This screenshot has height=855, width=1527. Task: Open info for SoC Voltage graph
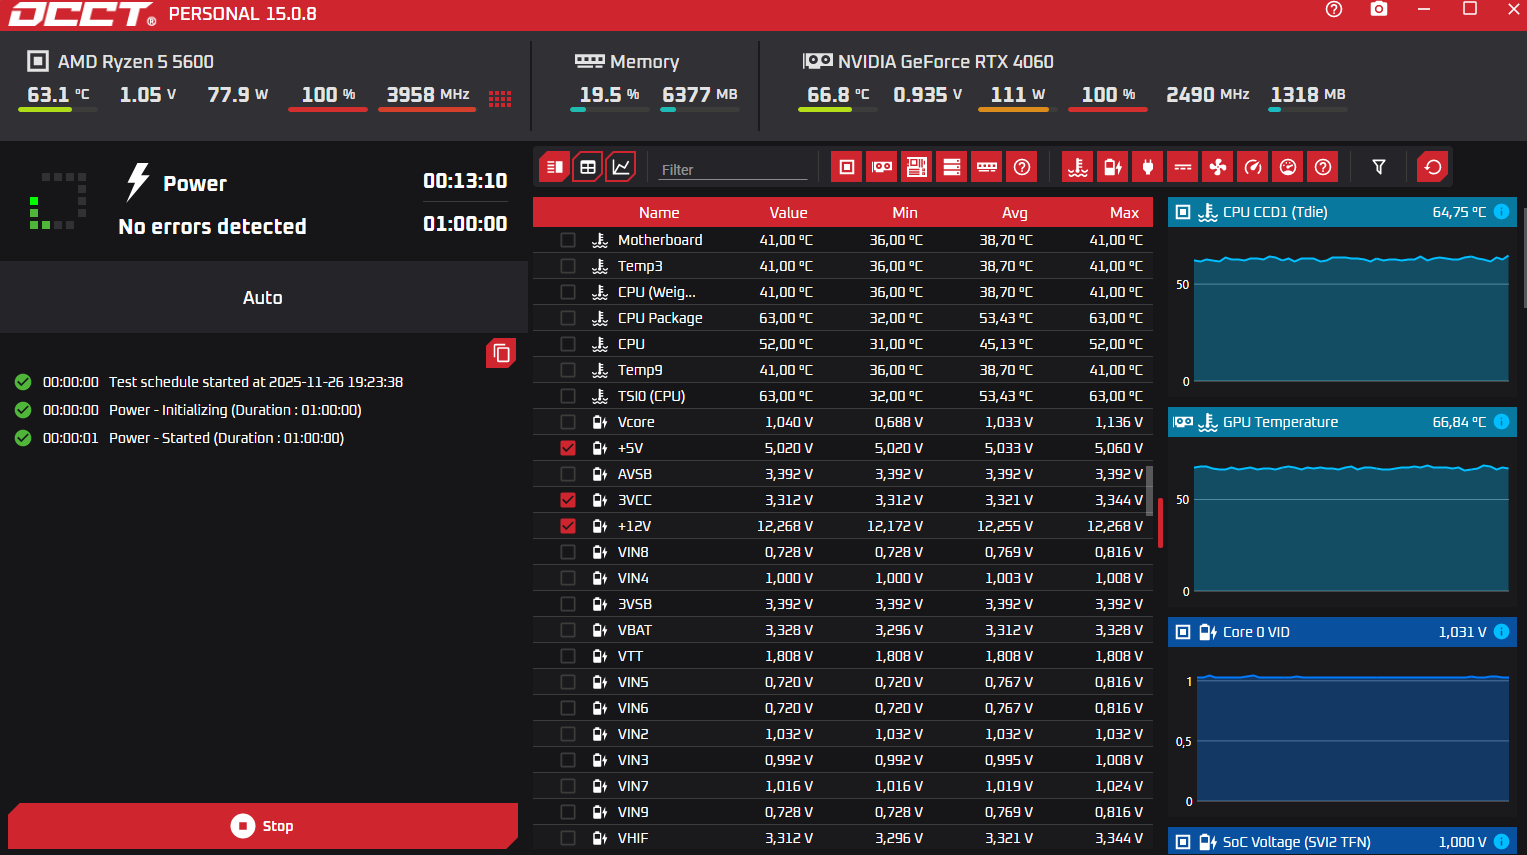[x=1502, y=842]
